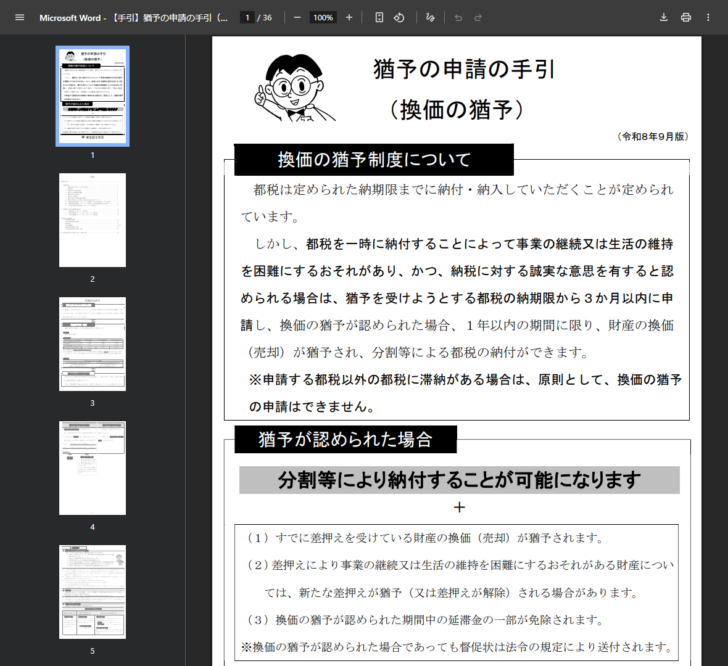Select page 1 thumbnail

coord(92,96)
